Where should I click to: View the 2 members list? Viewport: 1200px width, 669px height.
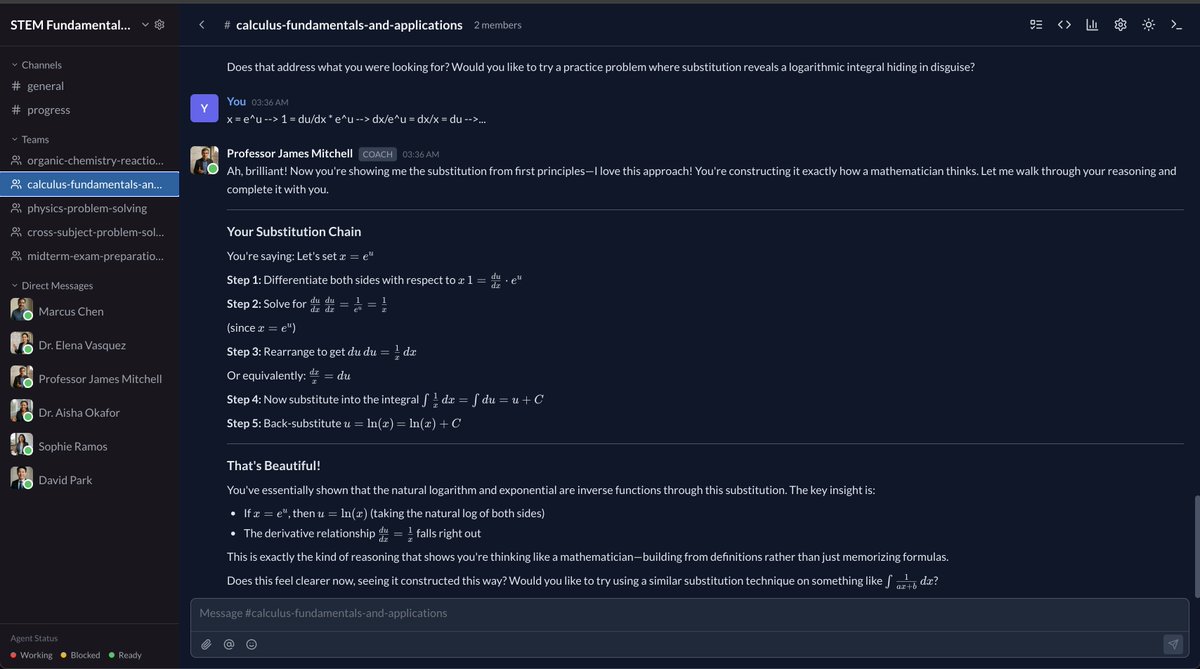coord(497,25)
